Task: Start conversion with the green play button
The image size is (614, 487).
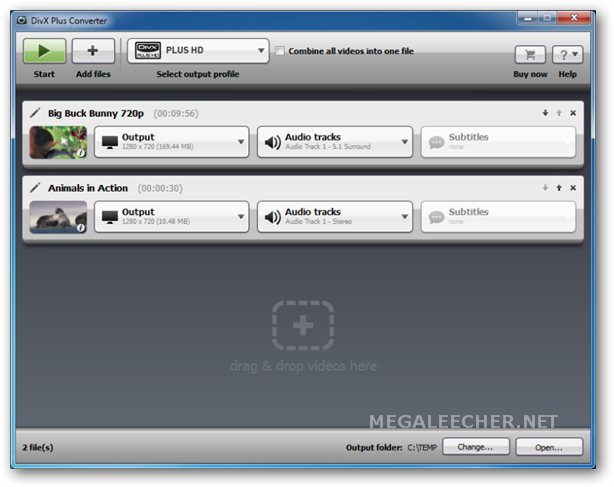Action: point(44,51)
